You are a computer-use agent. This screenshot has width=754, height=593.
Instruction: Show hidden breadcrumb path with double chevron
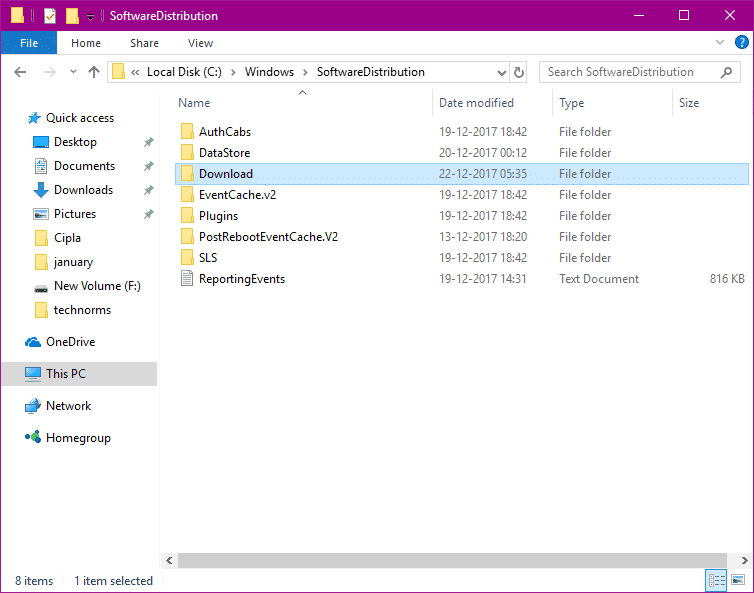[135, 72]
